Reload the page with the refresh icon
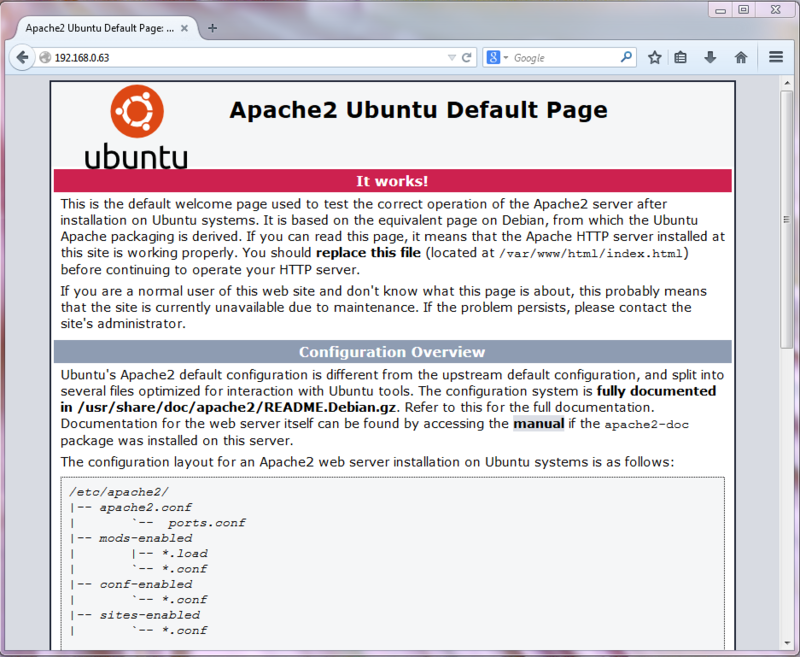The height and width of the screenshot is (657, 800). 468,57
